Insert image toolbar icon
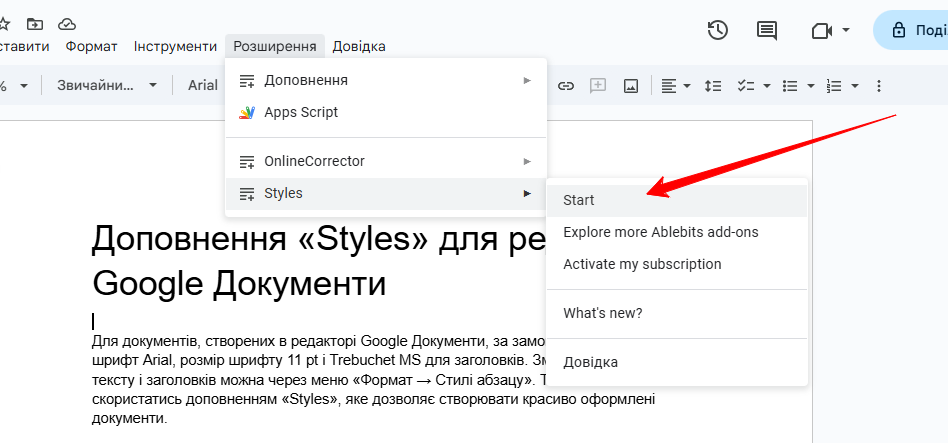This screenshot has height=443, width=948. pyautogui.click(x=631, y=86)
